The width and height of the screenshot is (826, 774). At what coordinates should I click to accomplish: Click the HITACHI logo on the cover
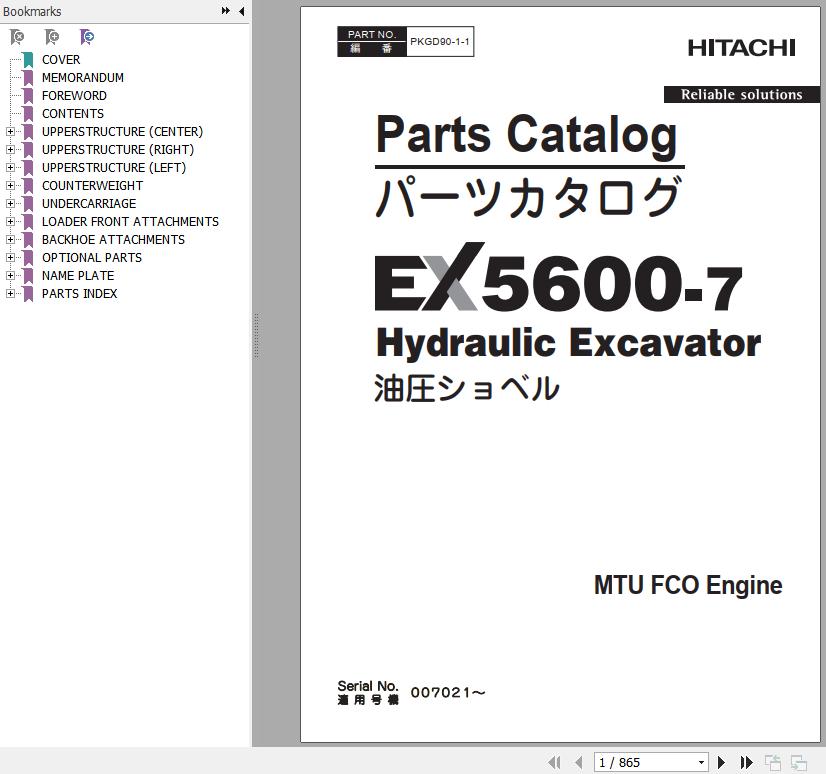(x=742, y=48)
